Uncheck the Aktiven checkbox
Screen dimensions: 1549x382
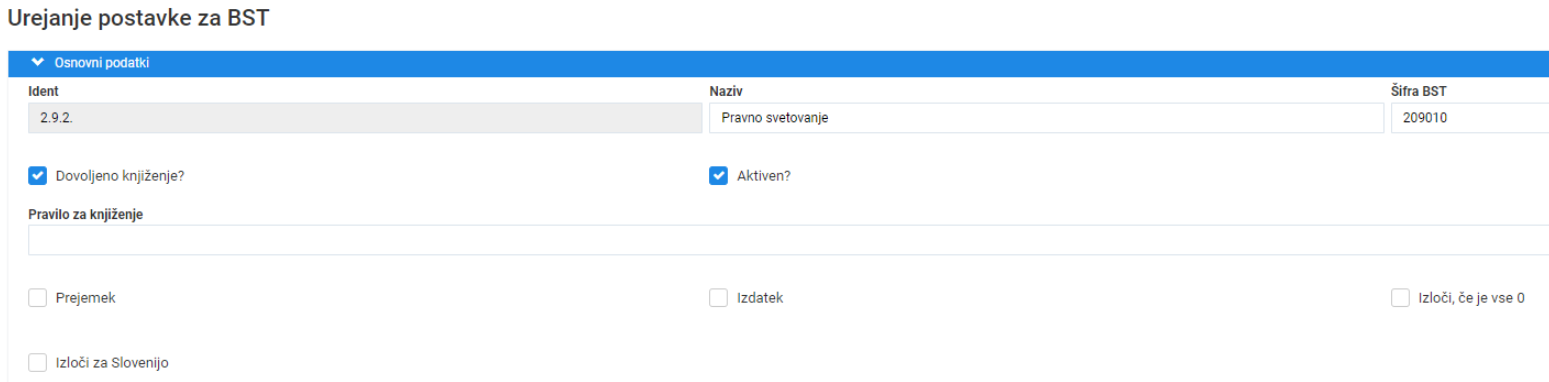718,176
